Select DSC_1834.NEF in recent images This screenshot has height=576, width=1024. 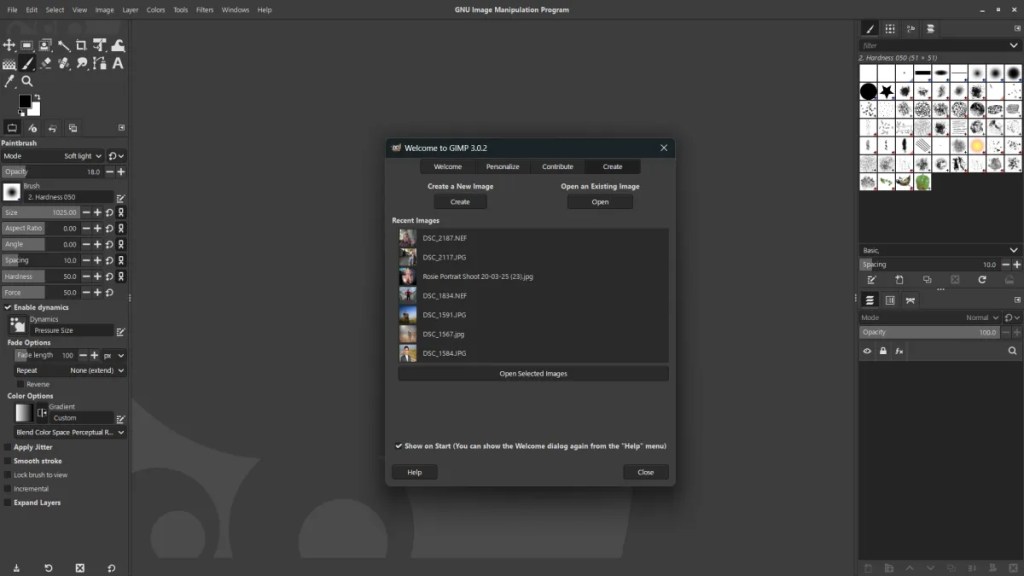(x=445, y=296)
